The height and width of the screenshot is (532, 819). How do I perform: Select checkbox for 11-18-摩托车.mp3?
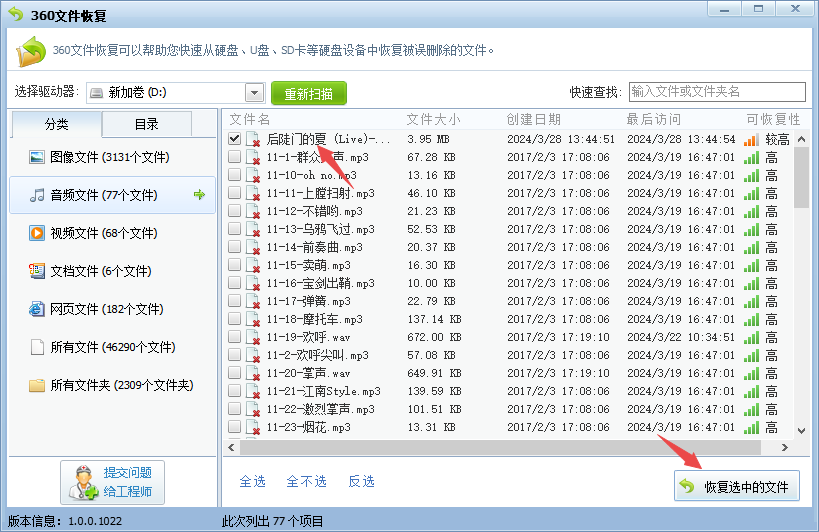coord(235,319)
